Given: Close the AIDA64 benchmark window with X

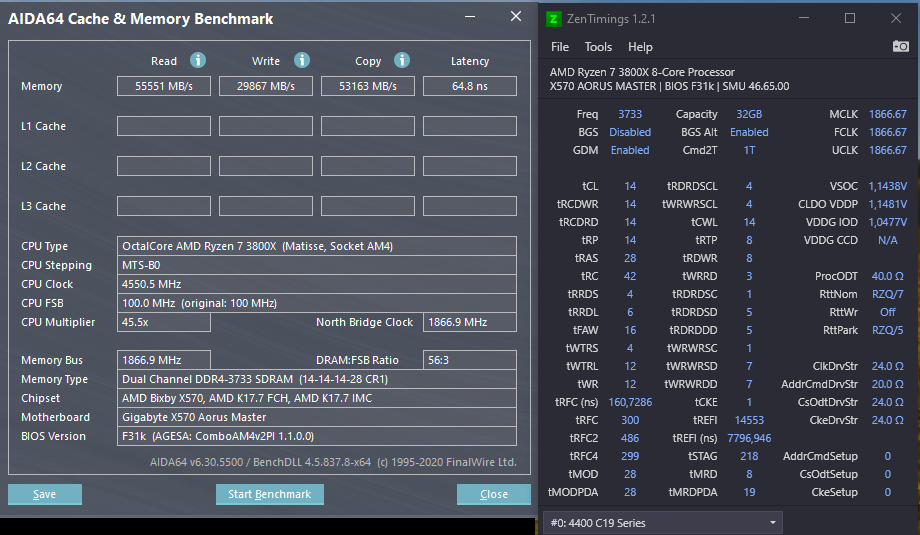Looking at the screenshot, I should 516,16.
